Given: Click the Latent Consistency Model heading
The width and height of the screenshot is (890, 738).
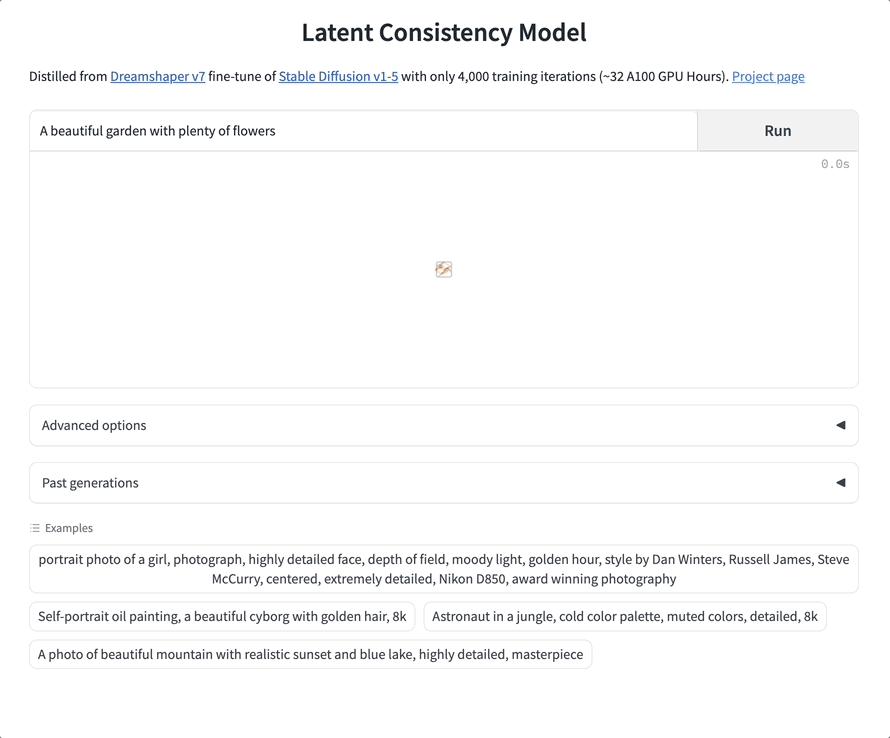Looking at the screenshot, I should pyautogui.click(x=444, y=32).
